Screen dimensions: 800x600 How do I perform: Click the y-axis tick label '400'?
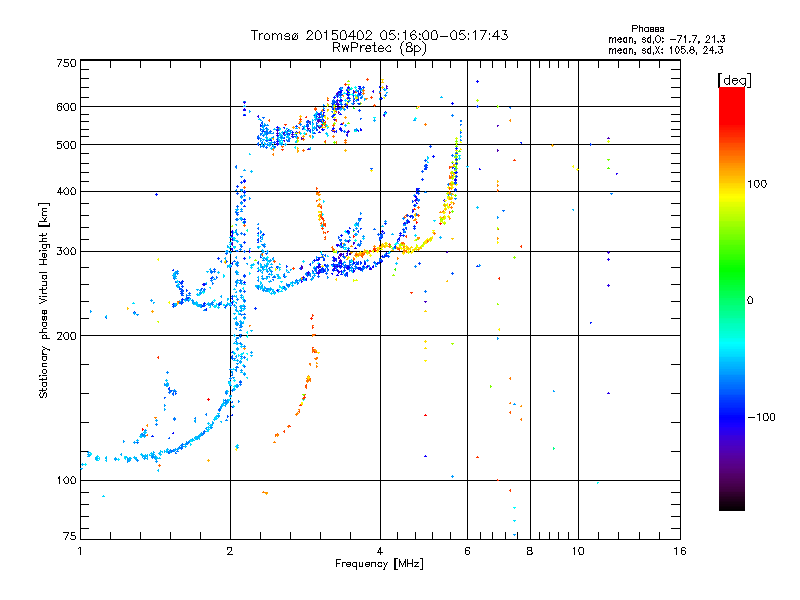(66, 192)
